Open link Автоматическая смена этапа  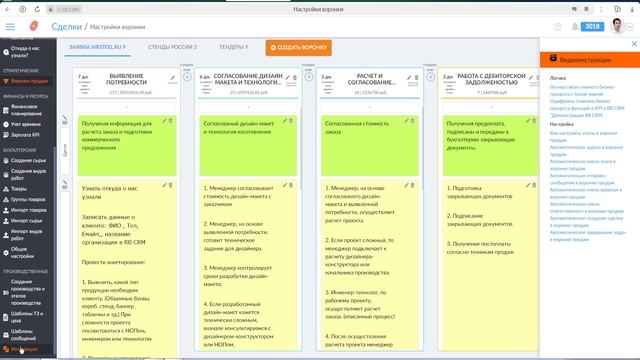click(582, 165)
